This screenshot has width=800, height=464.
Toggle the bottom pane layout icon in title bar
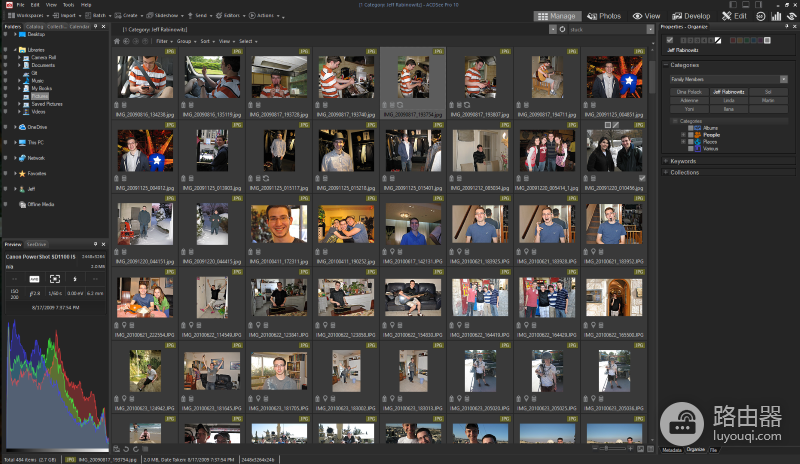point(746,5)
